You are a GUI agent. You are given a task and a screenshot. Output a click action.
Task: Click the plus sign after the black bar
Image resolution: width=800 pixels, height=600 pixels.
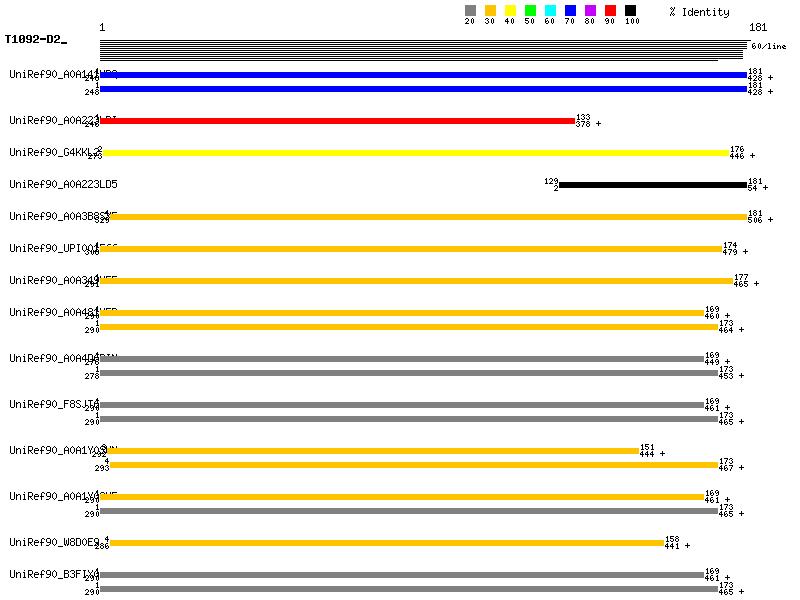click(x=766, y=188)
